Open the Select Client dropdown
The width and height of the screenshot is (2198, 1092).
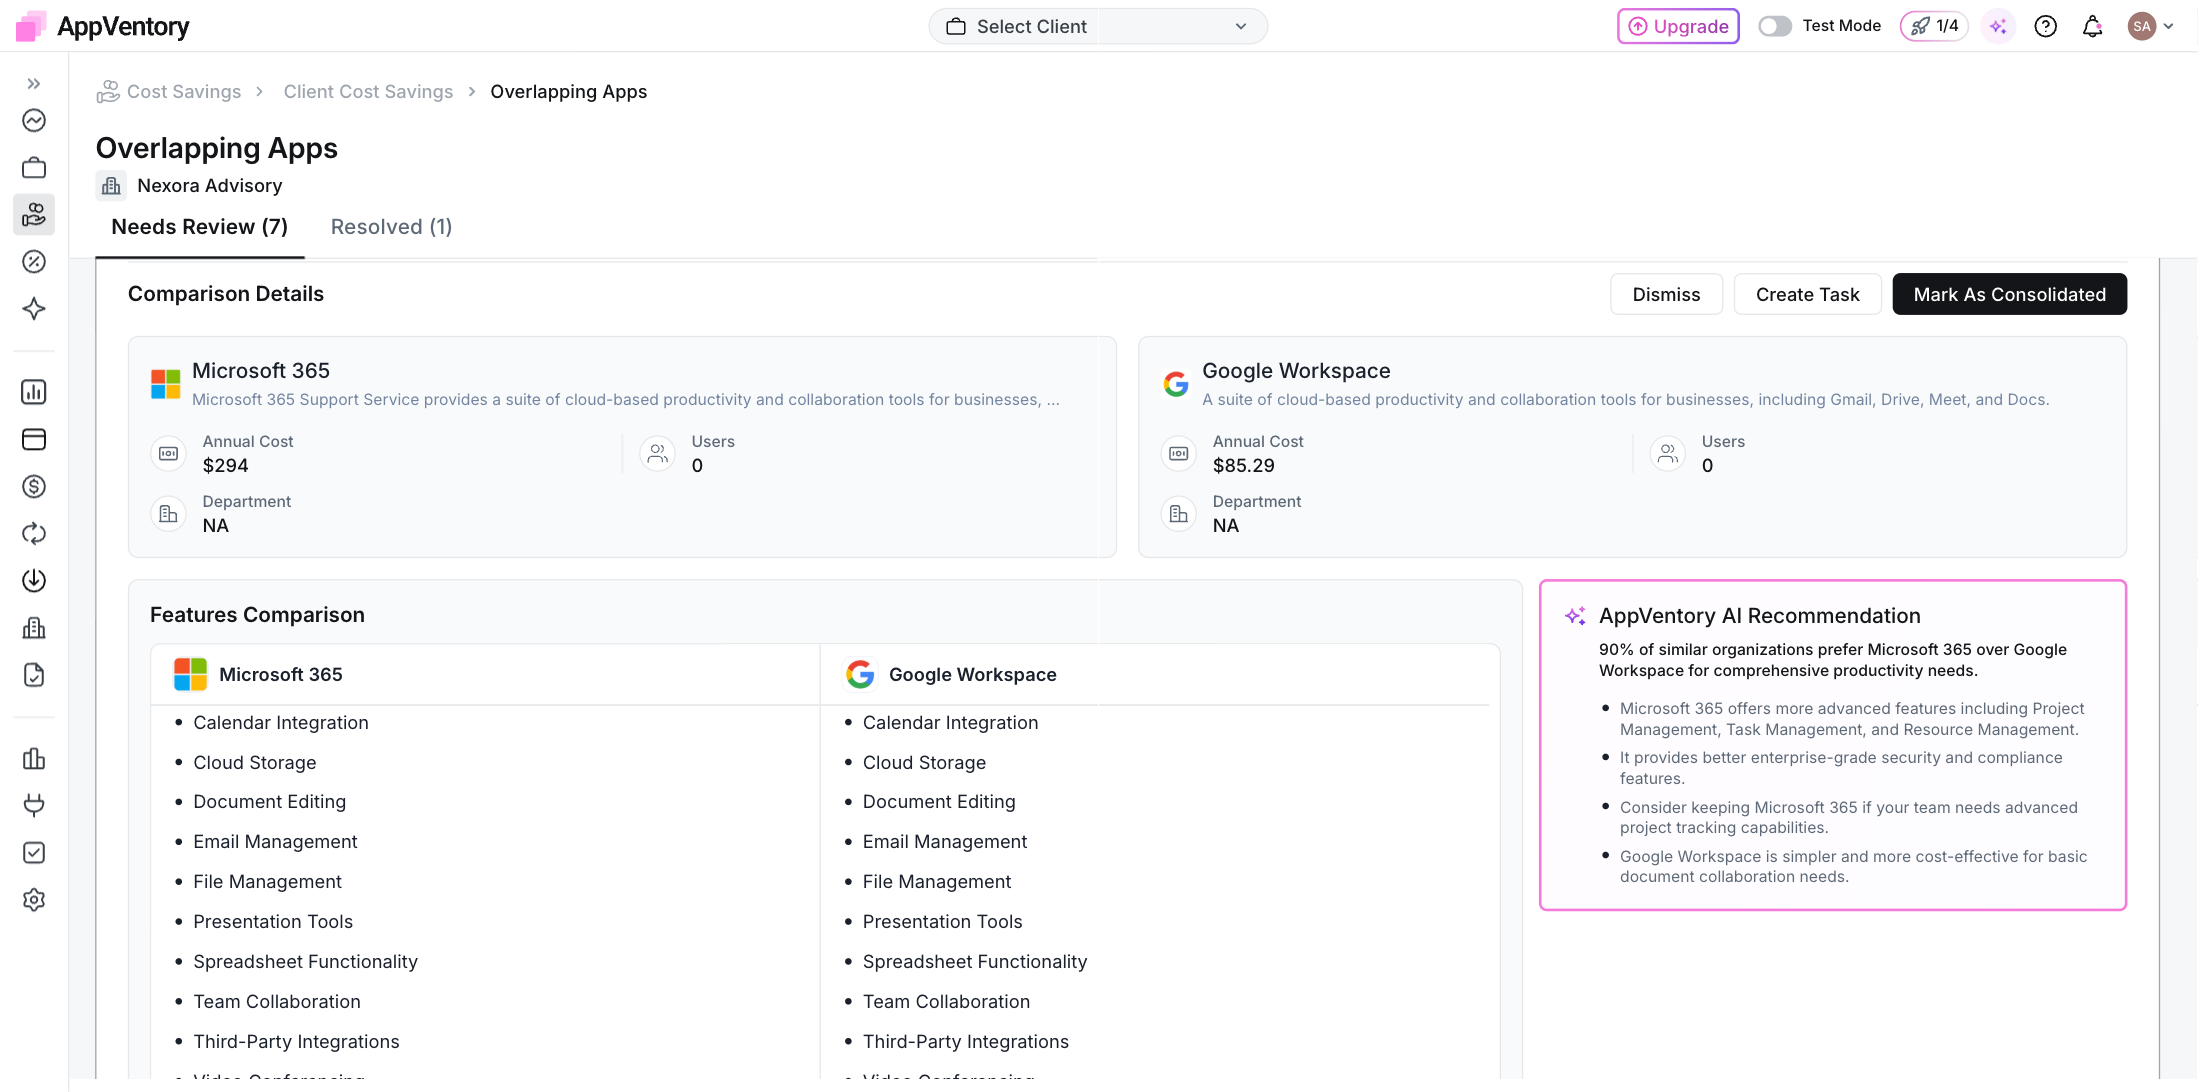coord(1098,26)
